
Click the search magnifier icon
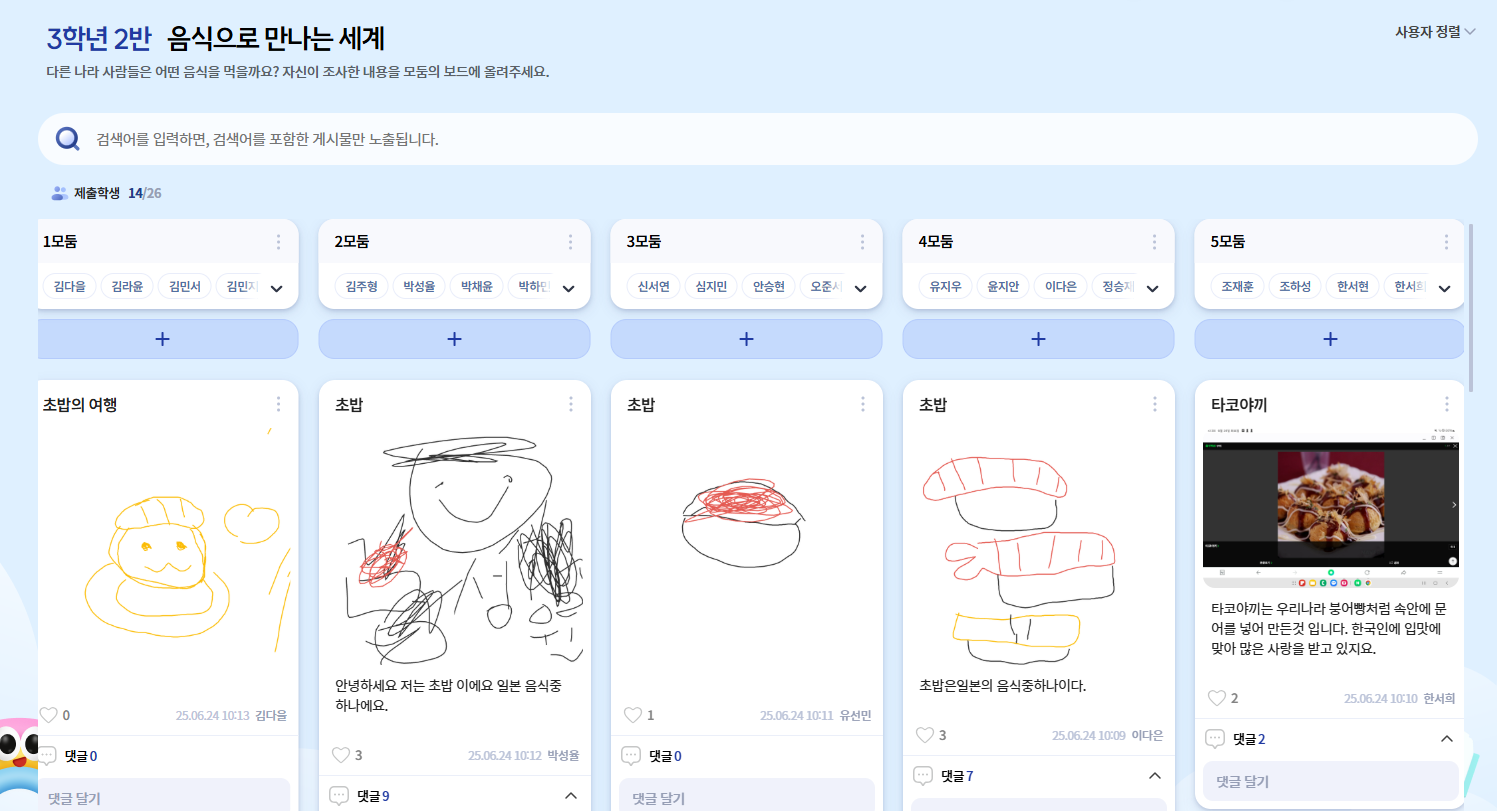pyautogui.click(x=68, y=139)
